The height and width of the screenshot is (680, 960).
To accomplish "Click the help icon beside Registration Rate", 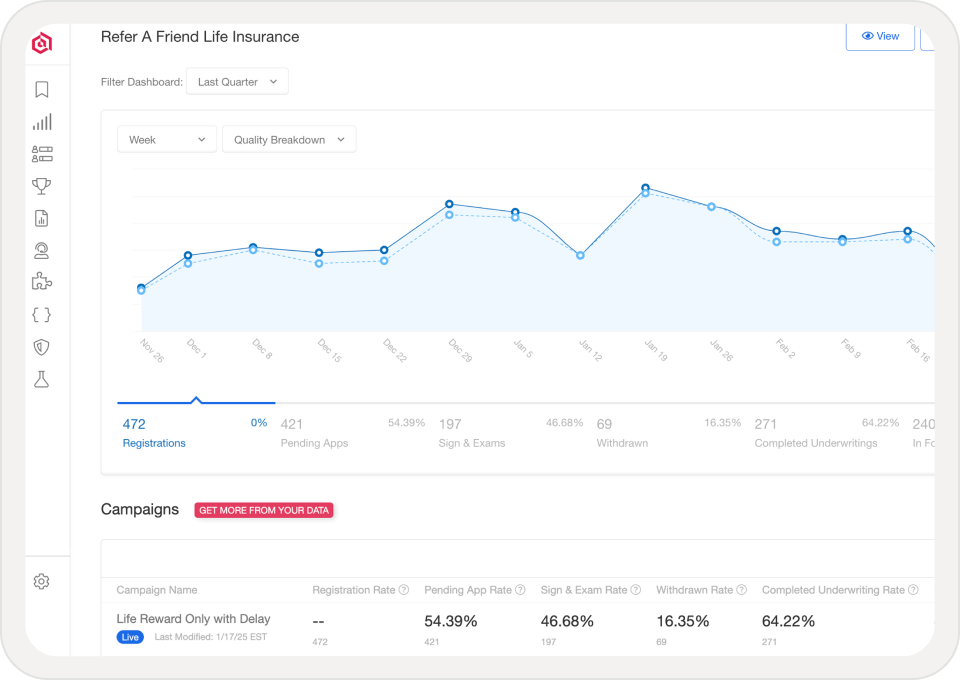I will pyautogui.click(x=403, y=589).
